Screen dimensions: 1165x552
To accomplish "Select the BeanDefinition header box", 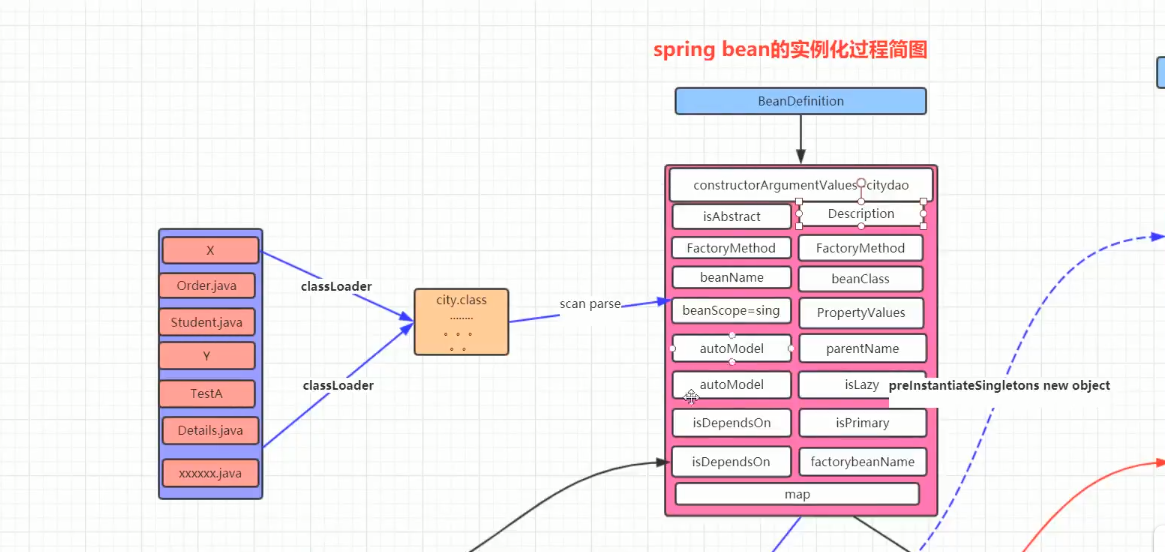I will pyautogui.click(x=800, y=101).
